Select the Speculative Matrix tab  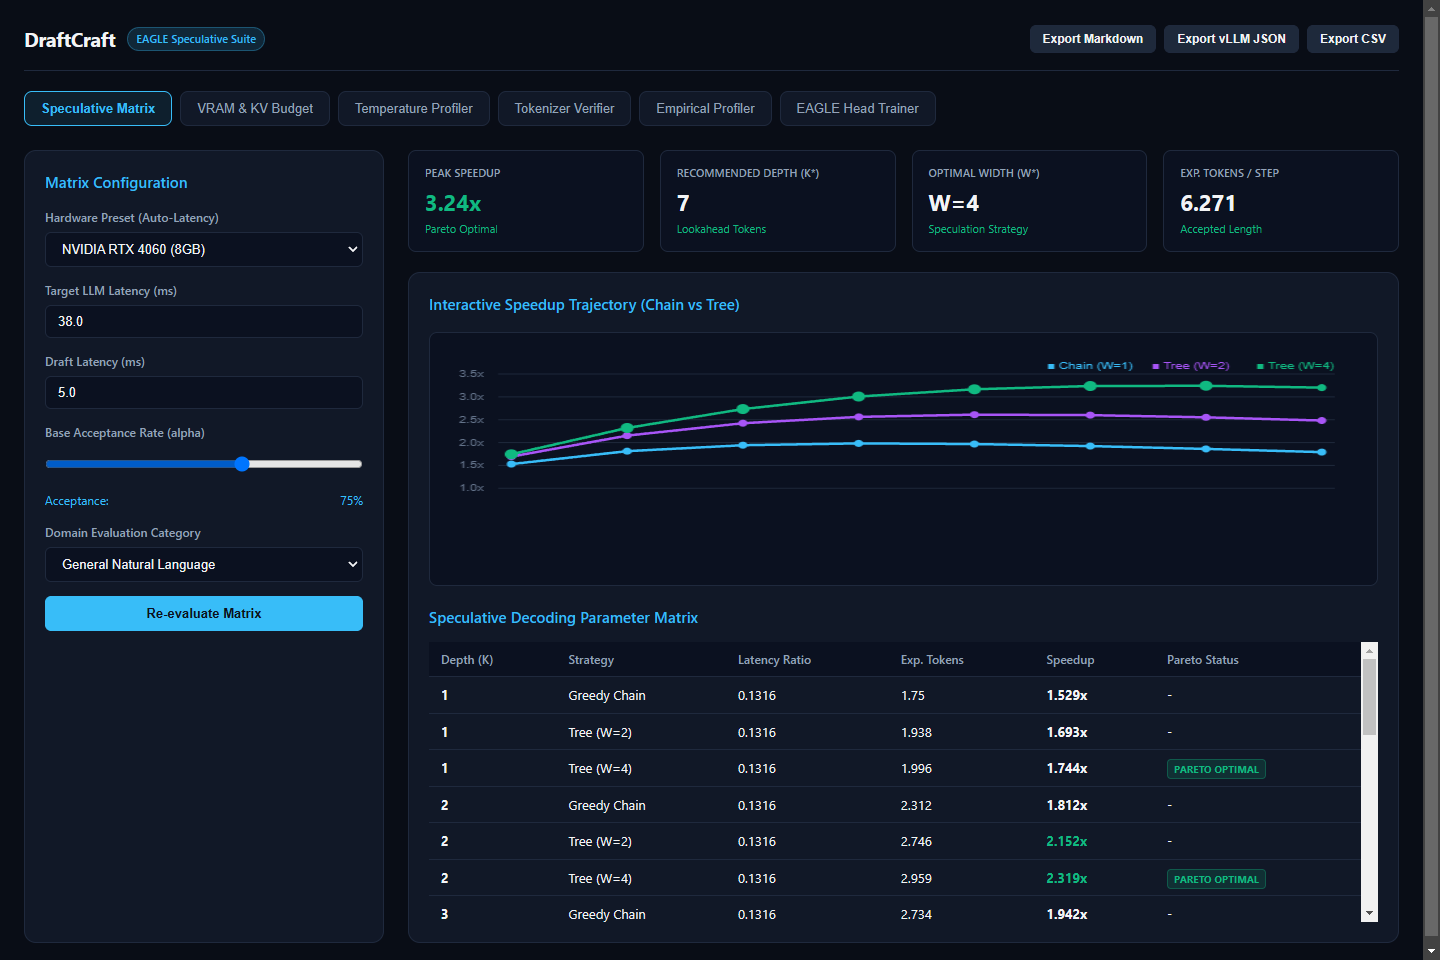click(98, 108)
